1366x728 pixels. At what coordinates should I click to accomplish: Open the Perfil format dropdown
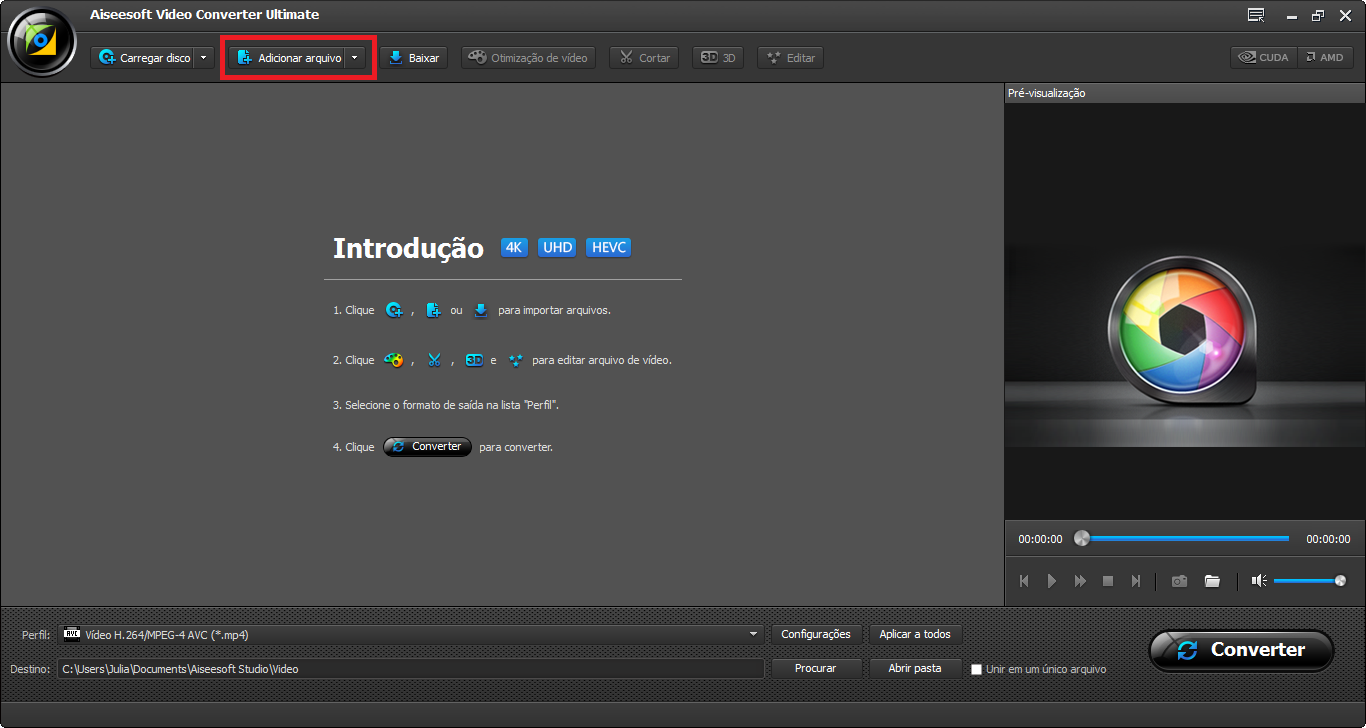click(752, 634)
